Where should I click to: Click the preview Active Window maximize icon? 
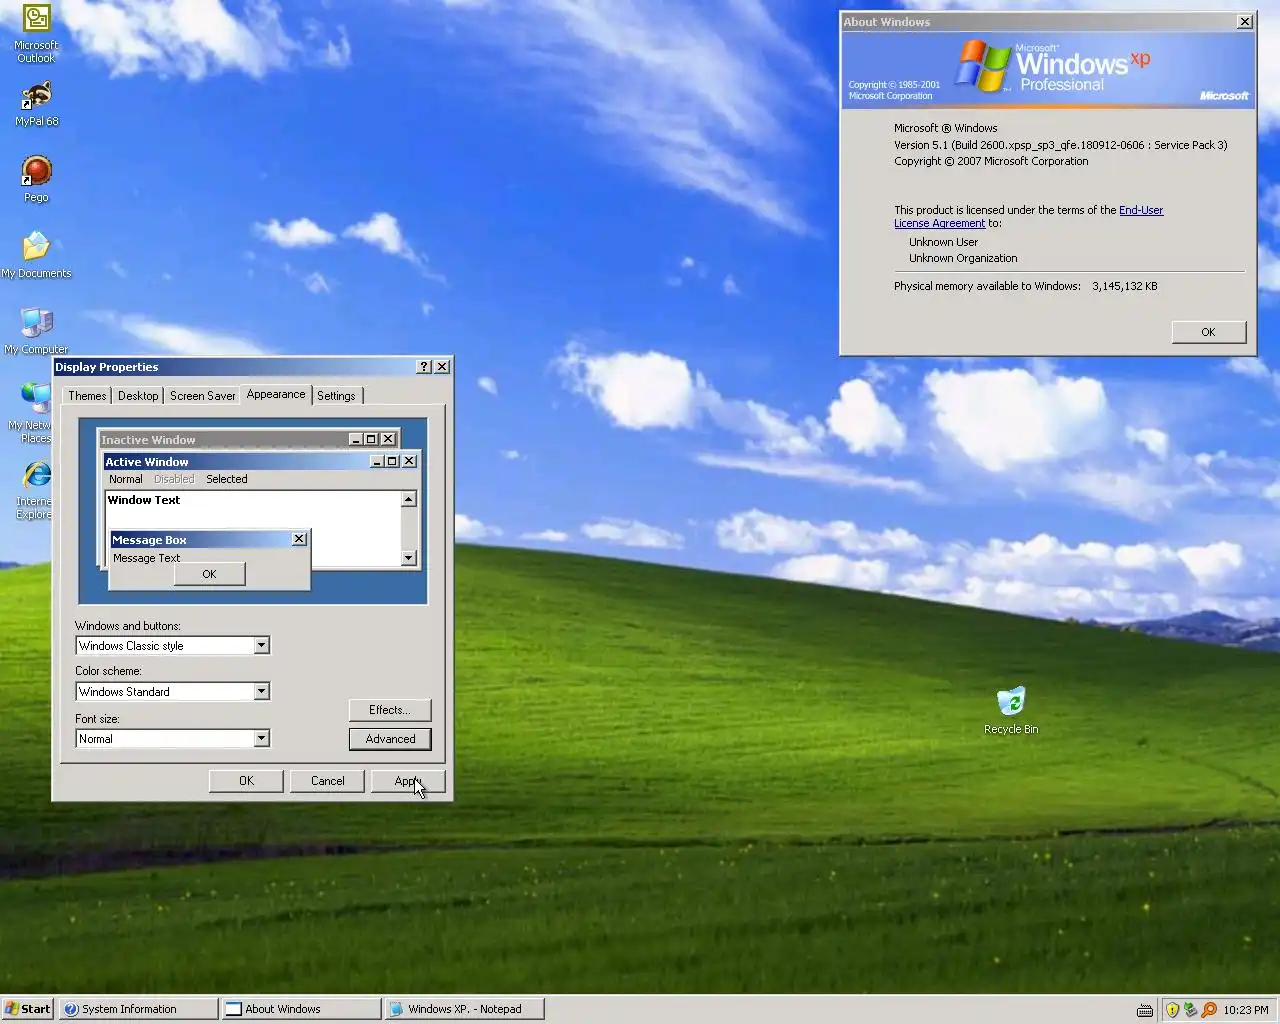click(x=392, y=461)
